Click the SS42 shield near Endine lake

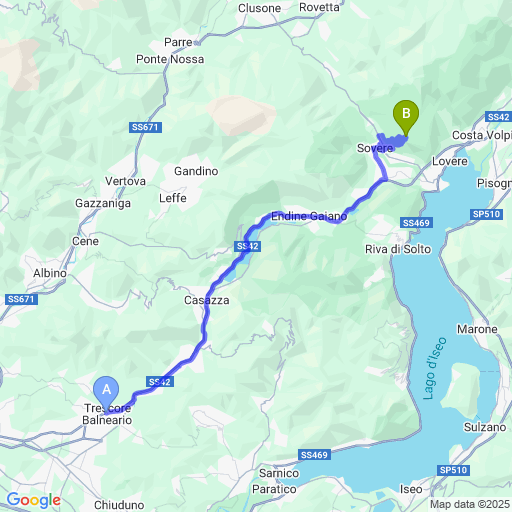[x=247, y=246]
